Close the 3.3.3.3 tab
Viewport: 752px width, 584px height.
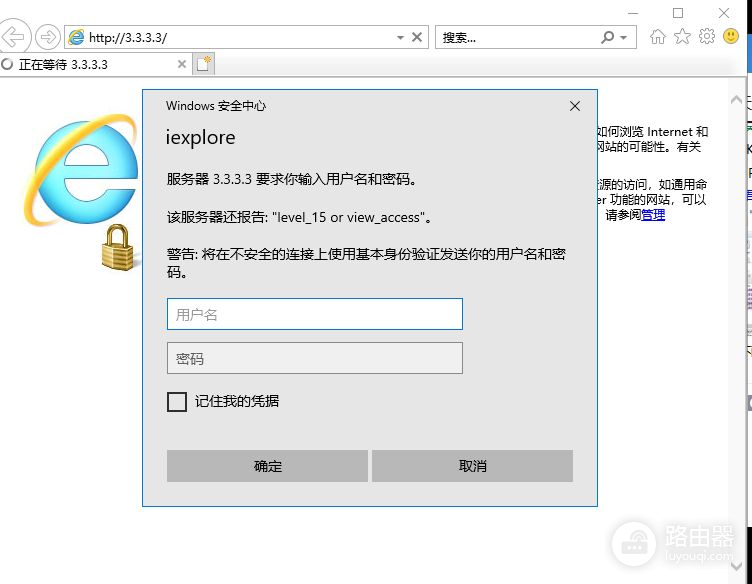tap(181, 64)
